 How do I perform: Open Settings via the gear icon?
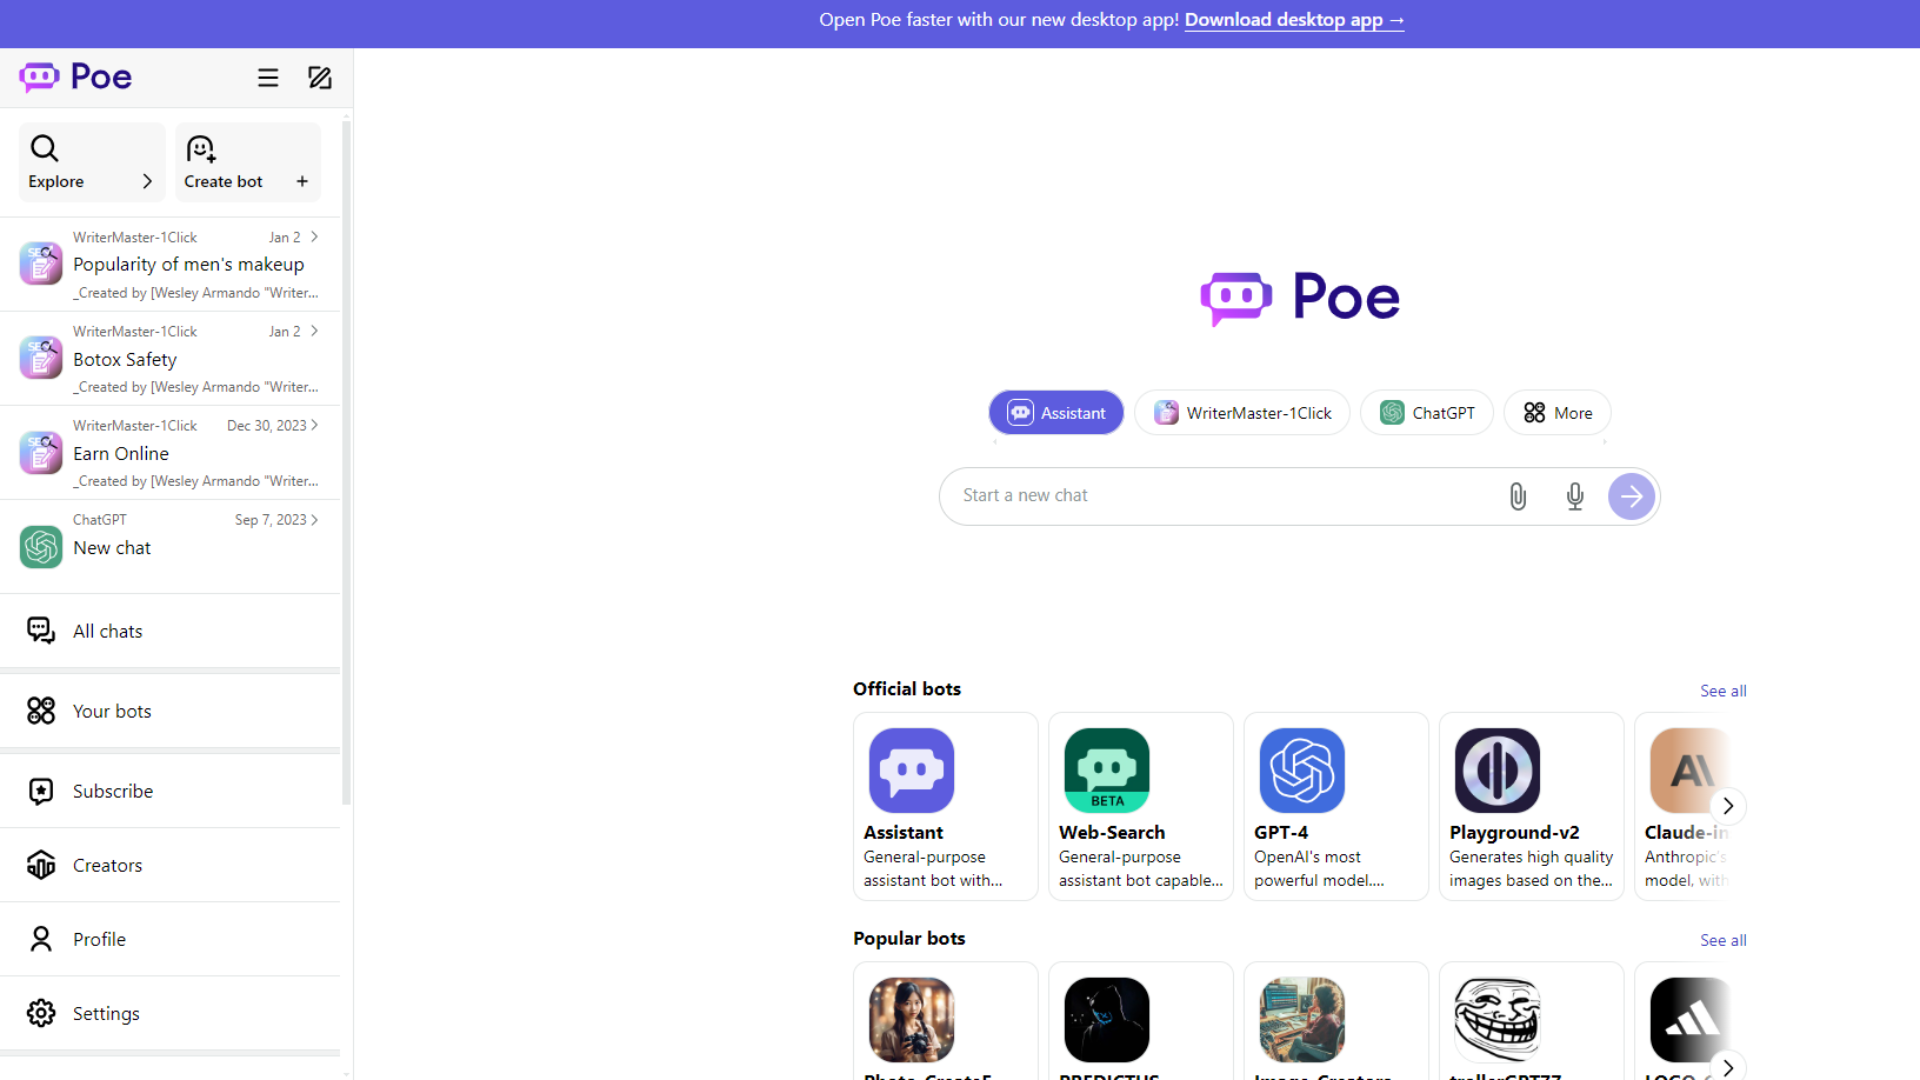click(40, 1013)
